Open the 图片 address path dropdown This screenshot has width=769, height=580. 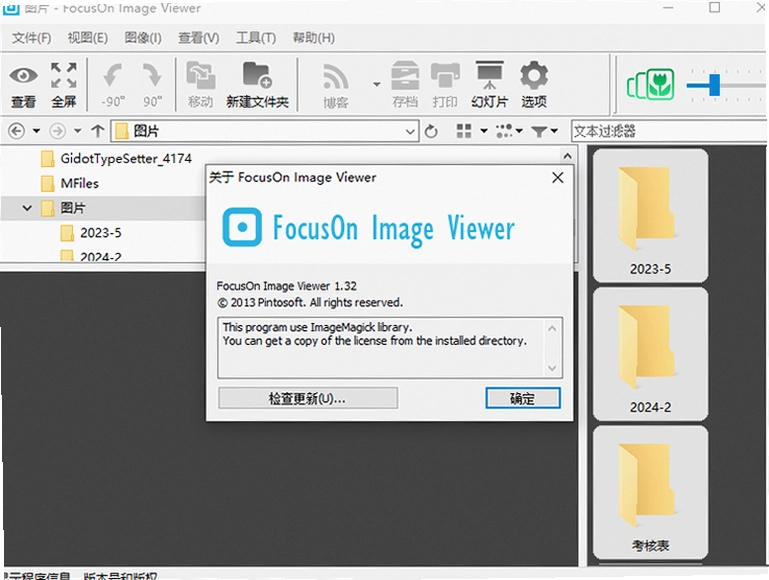tap(410, 131)
